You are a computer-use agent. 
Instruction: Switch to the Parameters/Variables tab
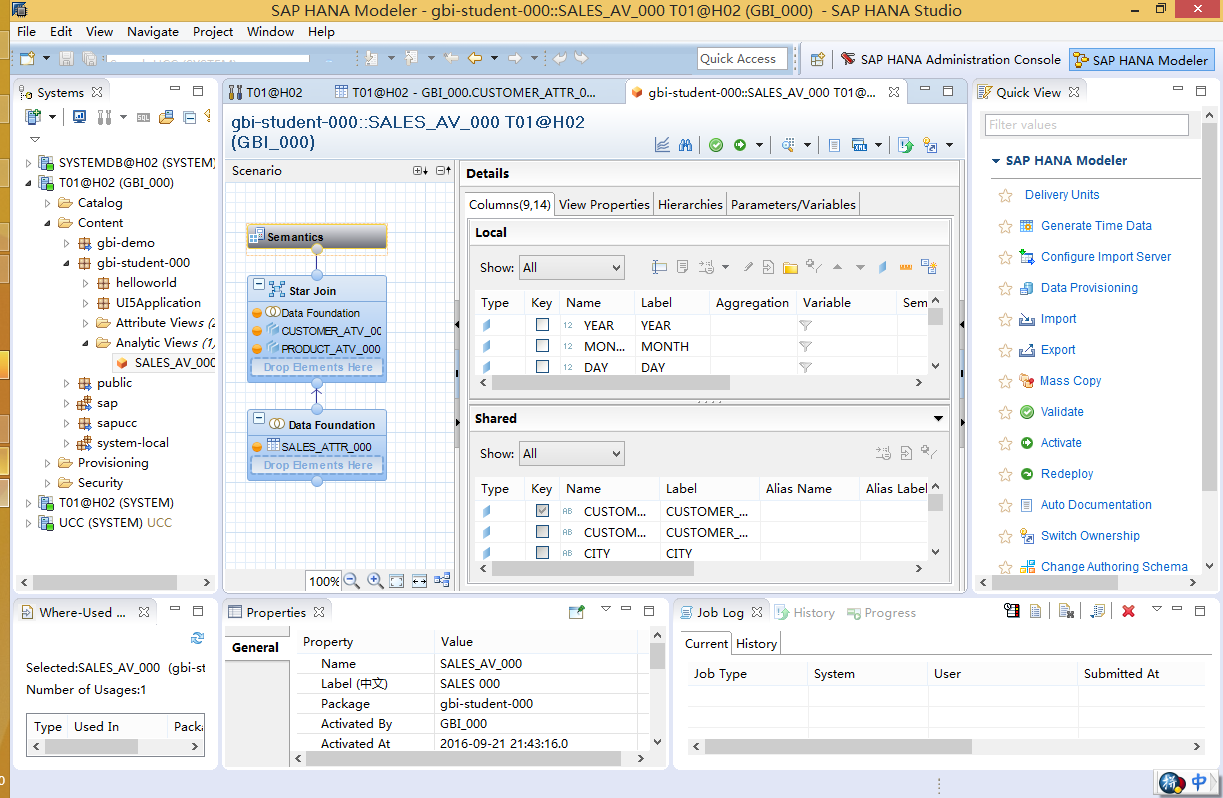pyautogui.click(x=793, y=204)
